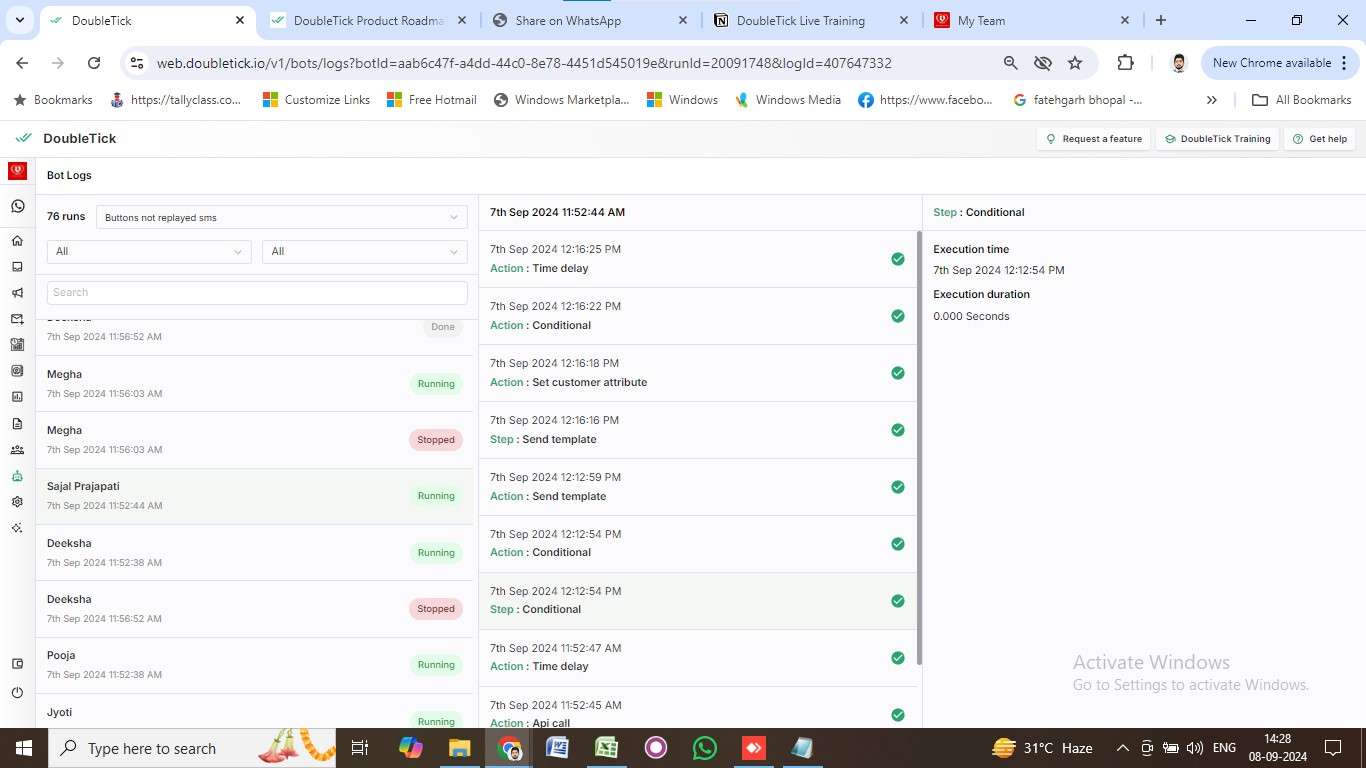Open the Chrome three-dot menu

click(1343, 63)
